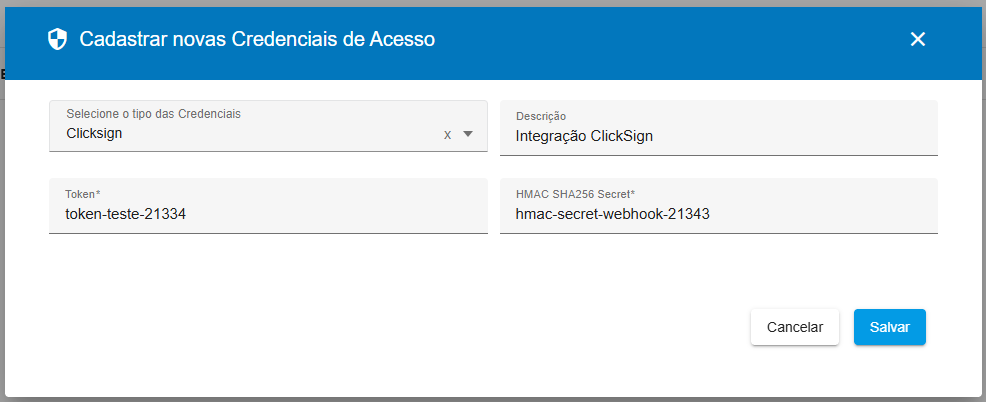Click the Selecione o tipo das Credenciais label

[153, 114]
